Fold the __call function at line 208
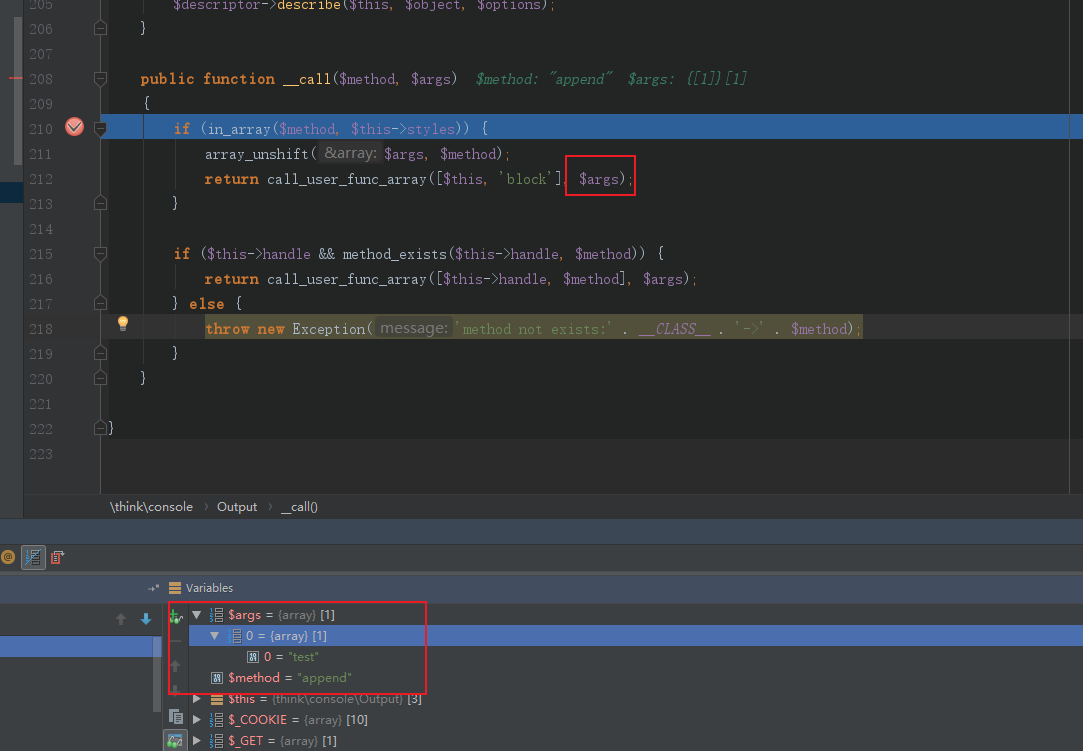1083x751 pixels. (100, 79)
